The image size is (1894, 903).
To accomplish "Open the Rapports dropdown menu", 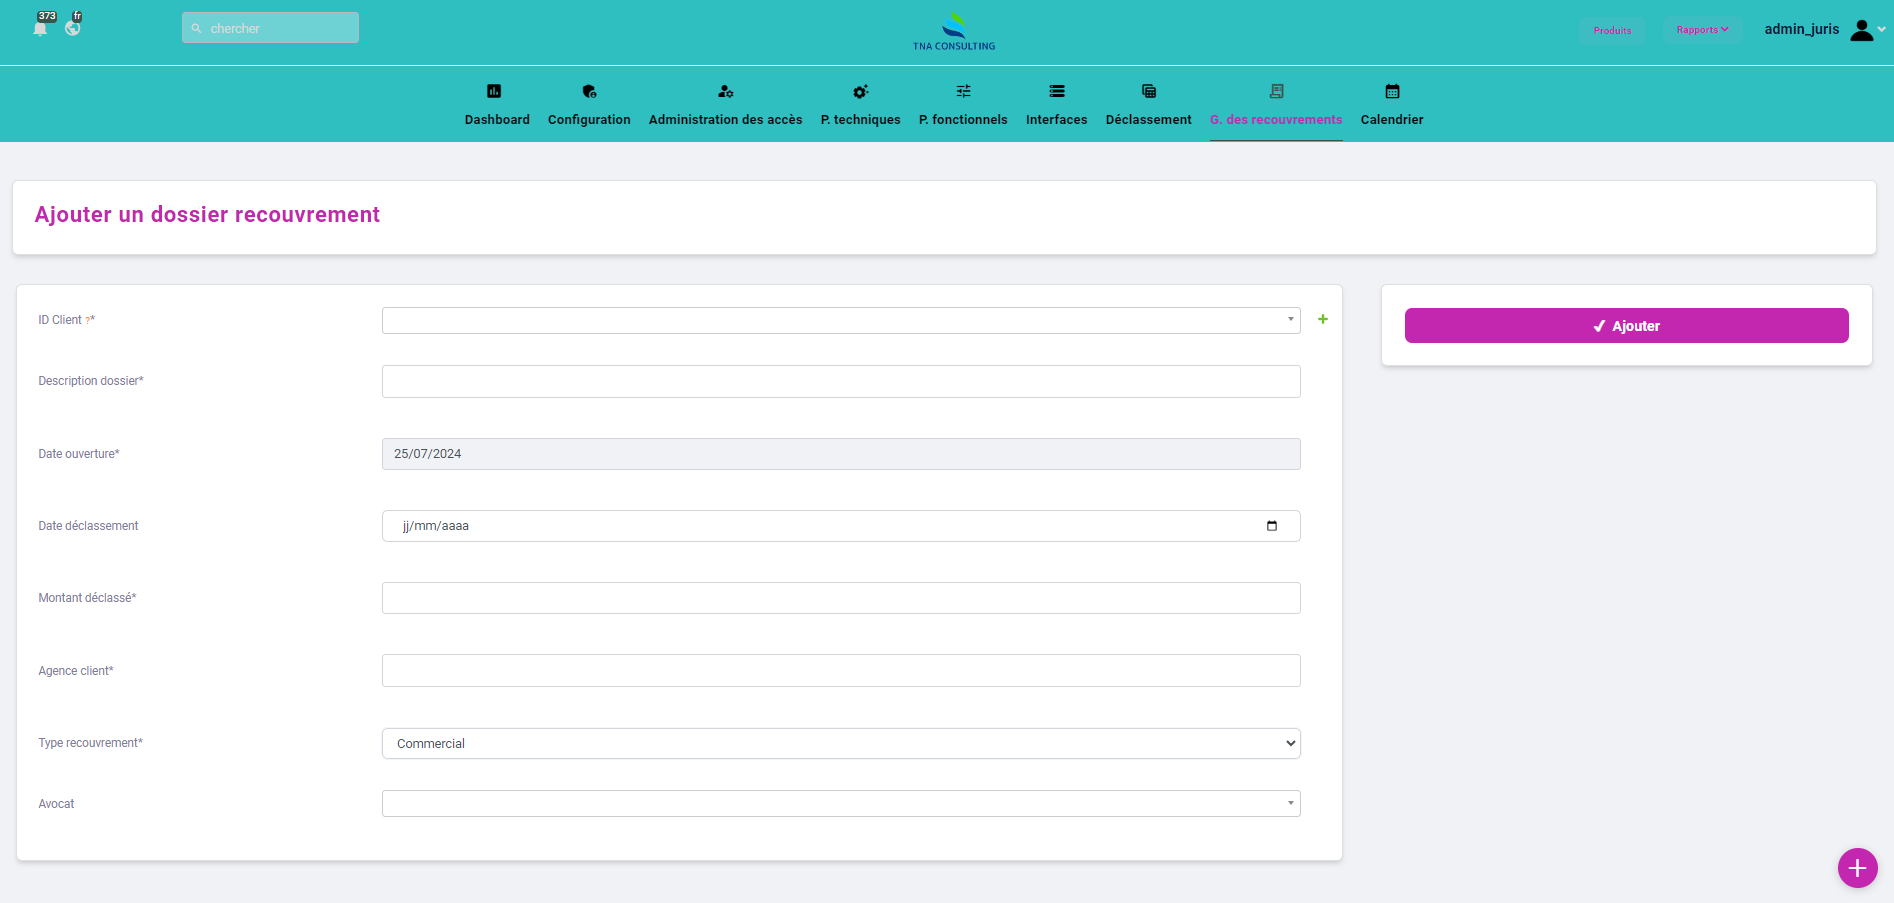I will [x=1702, y=30].
